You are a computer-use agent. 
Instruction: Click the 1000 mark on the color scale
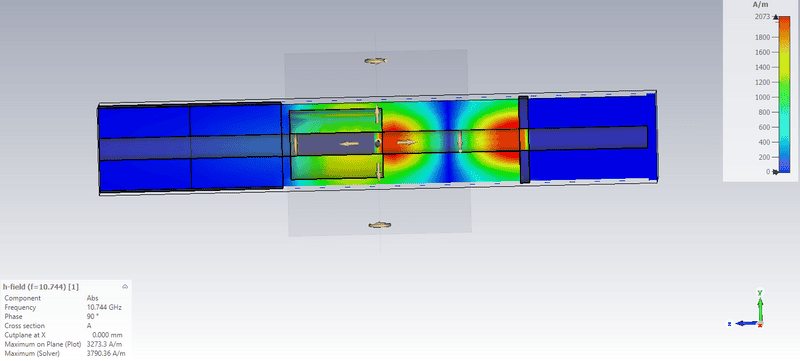763,97
